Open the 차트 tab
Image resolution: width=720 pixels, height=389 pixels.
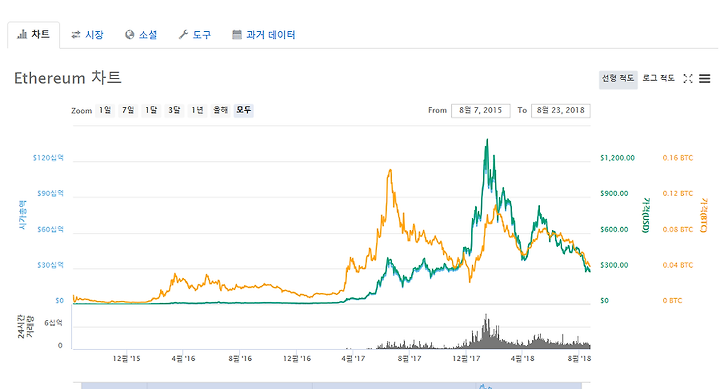tap(34, 35)
